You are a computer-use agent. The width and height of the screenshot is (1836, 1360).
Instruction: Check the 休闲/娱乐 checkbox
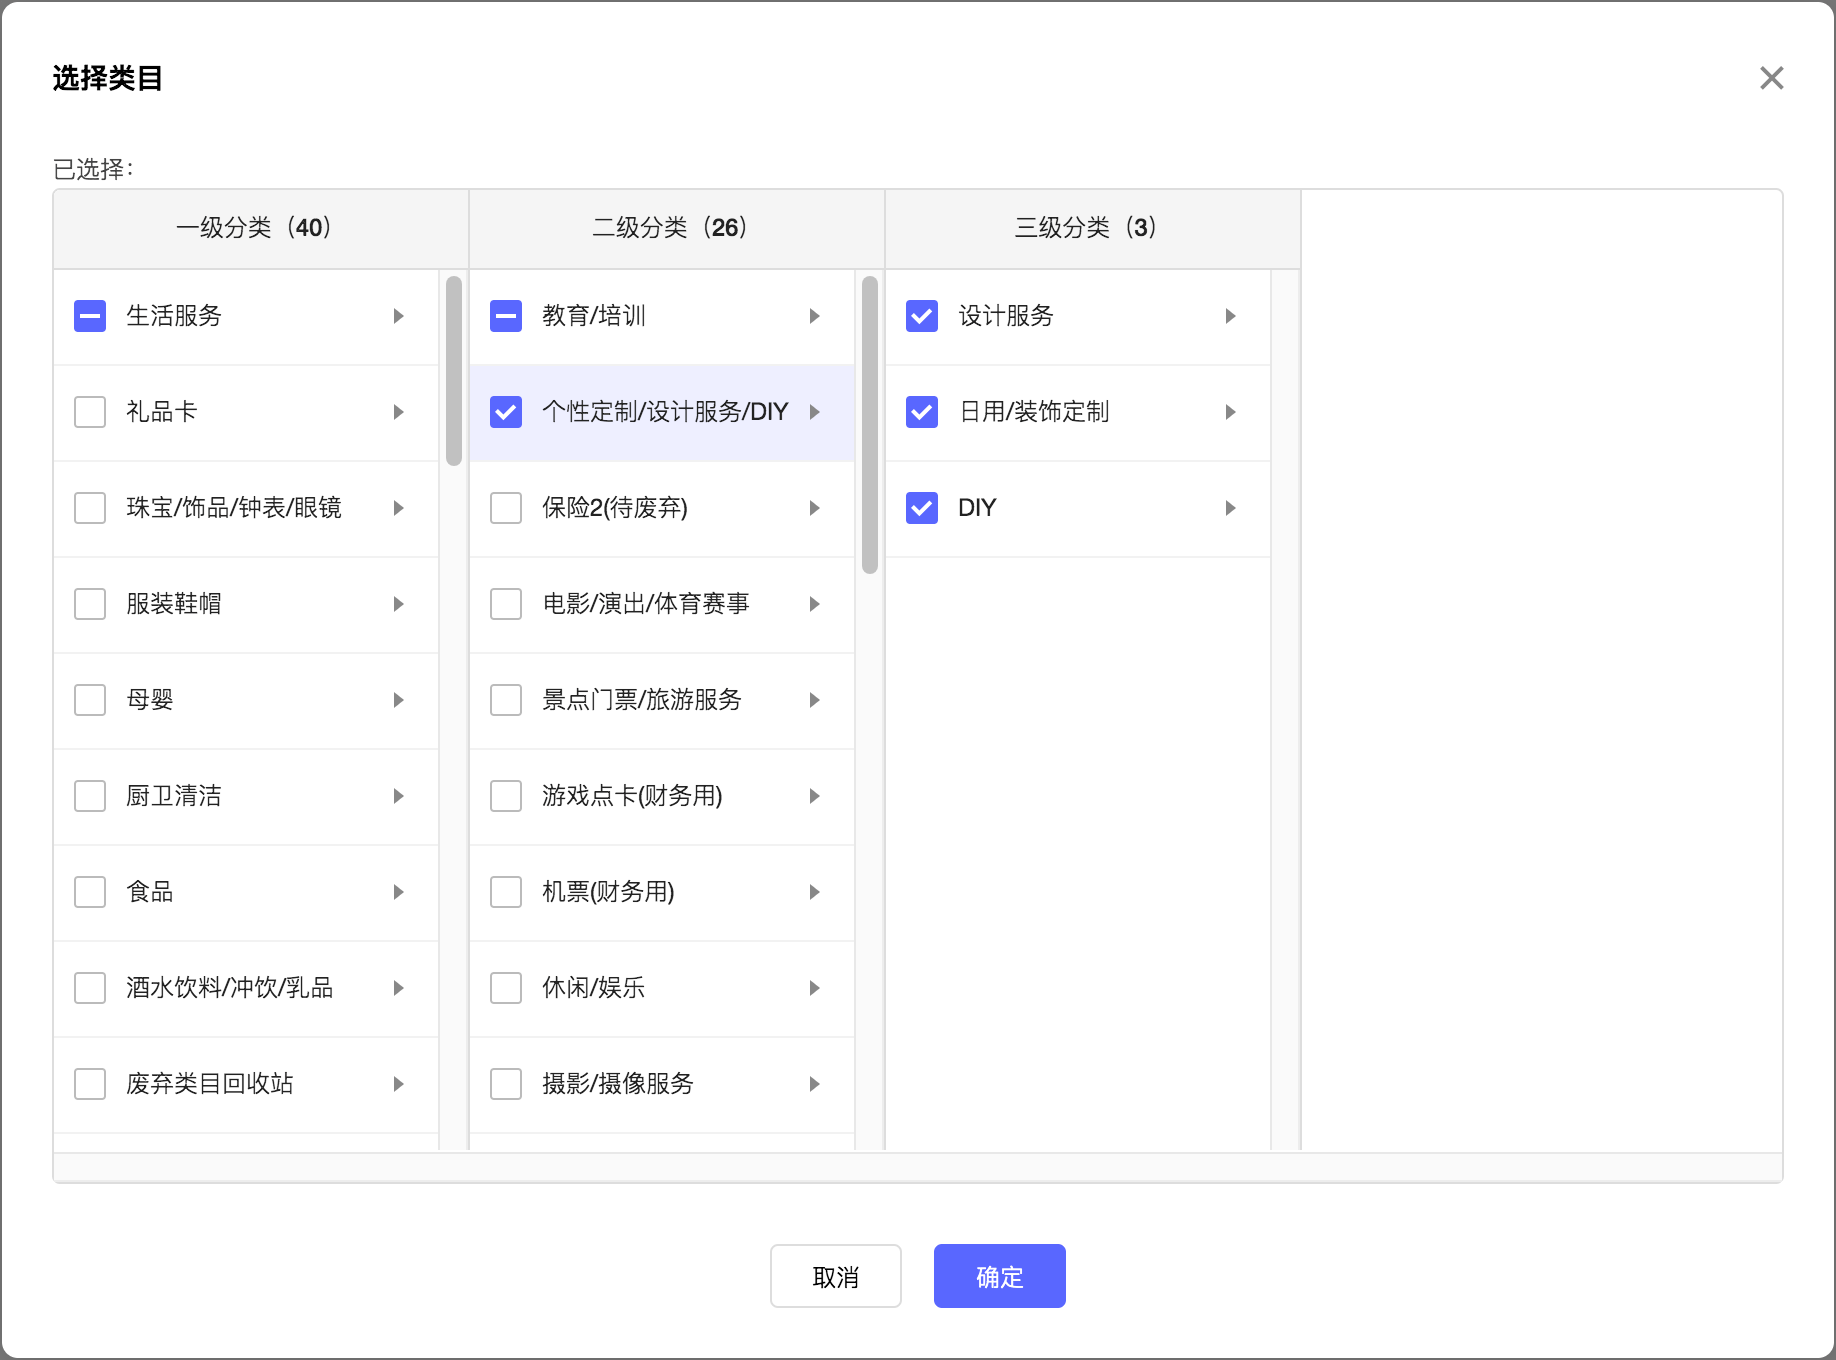click(506, 988)
